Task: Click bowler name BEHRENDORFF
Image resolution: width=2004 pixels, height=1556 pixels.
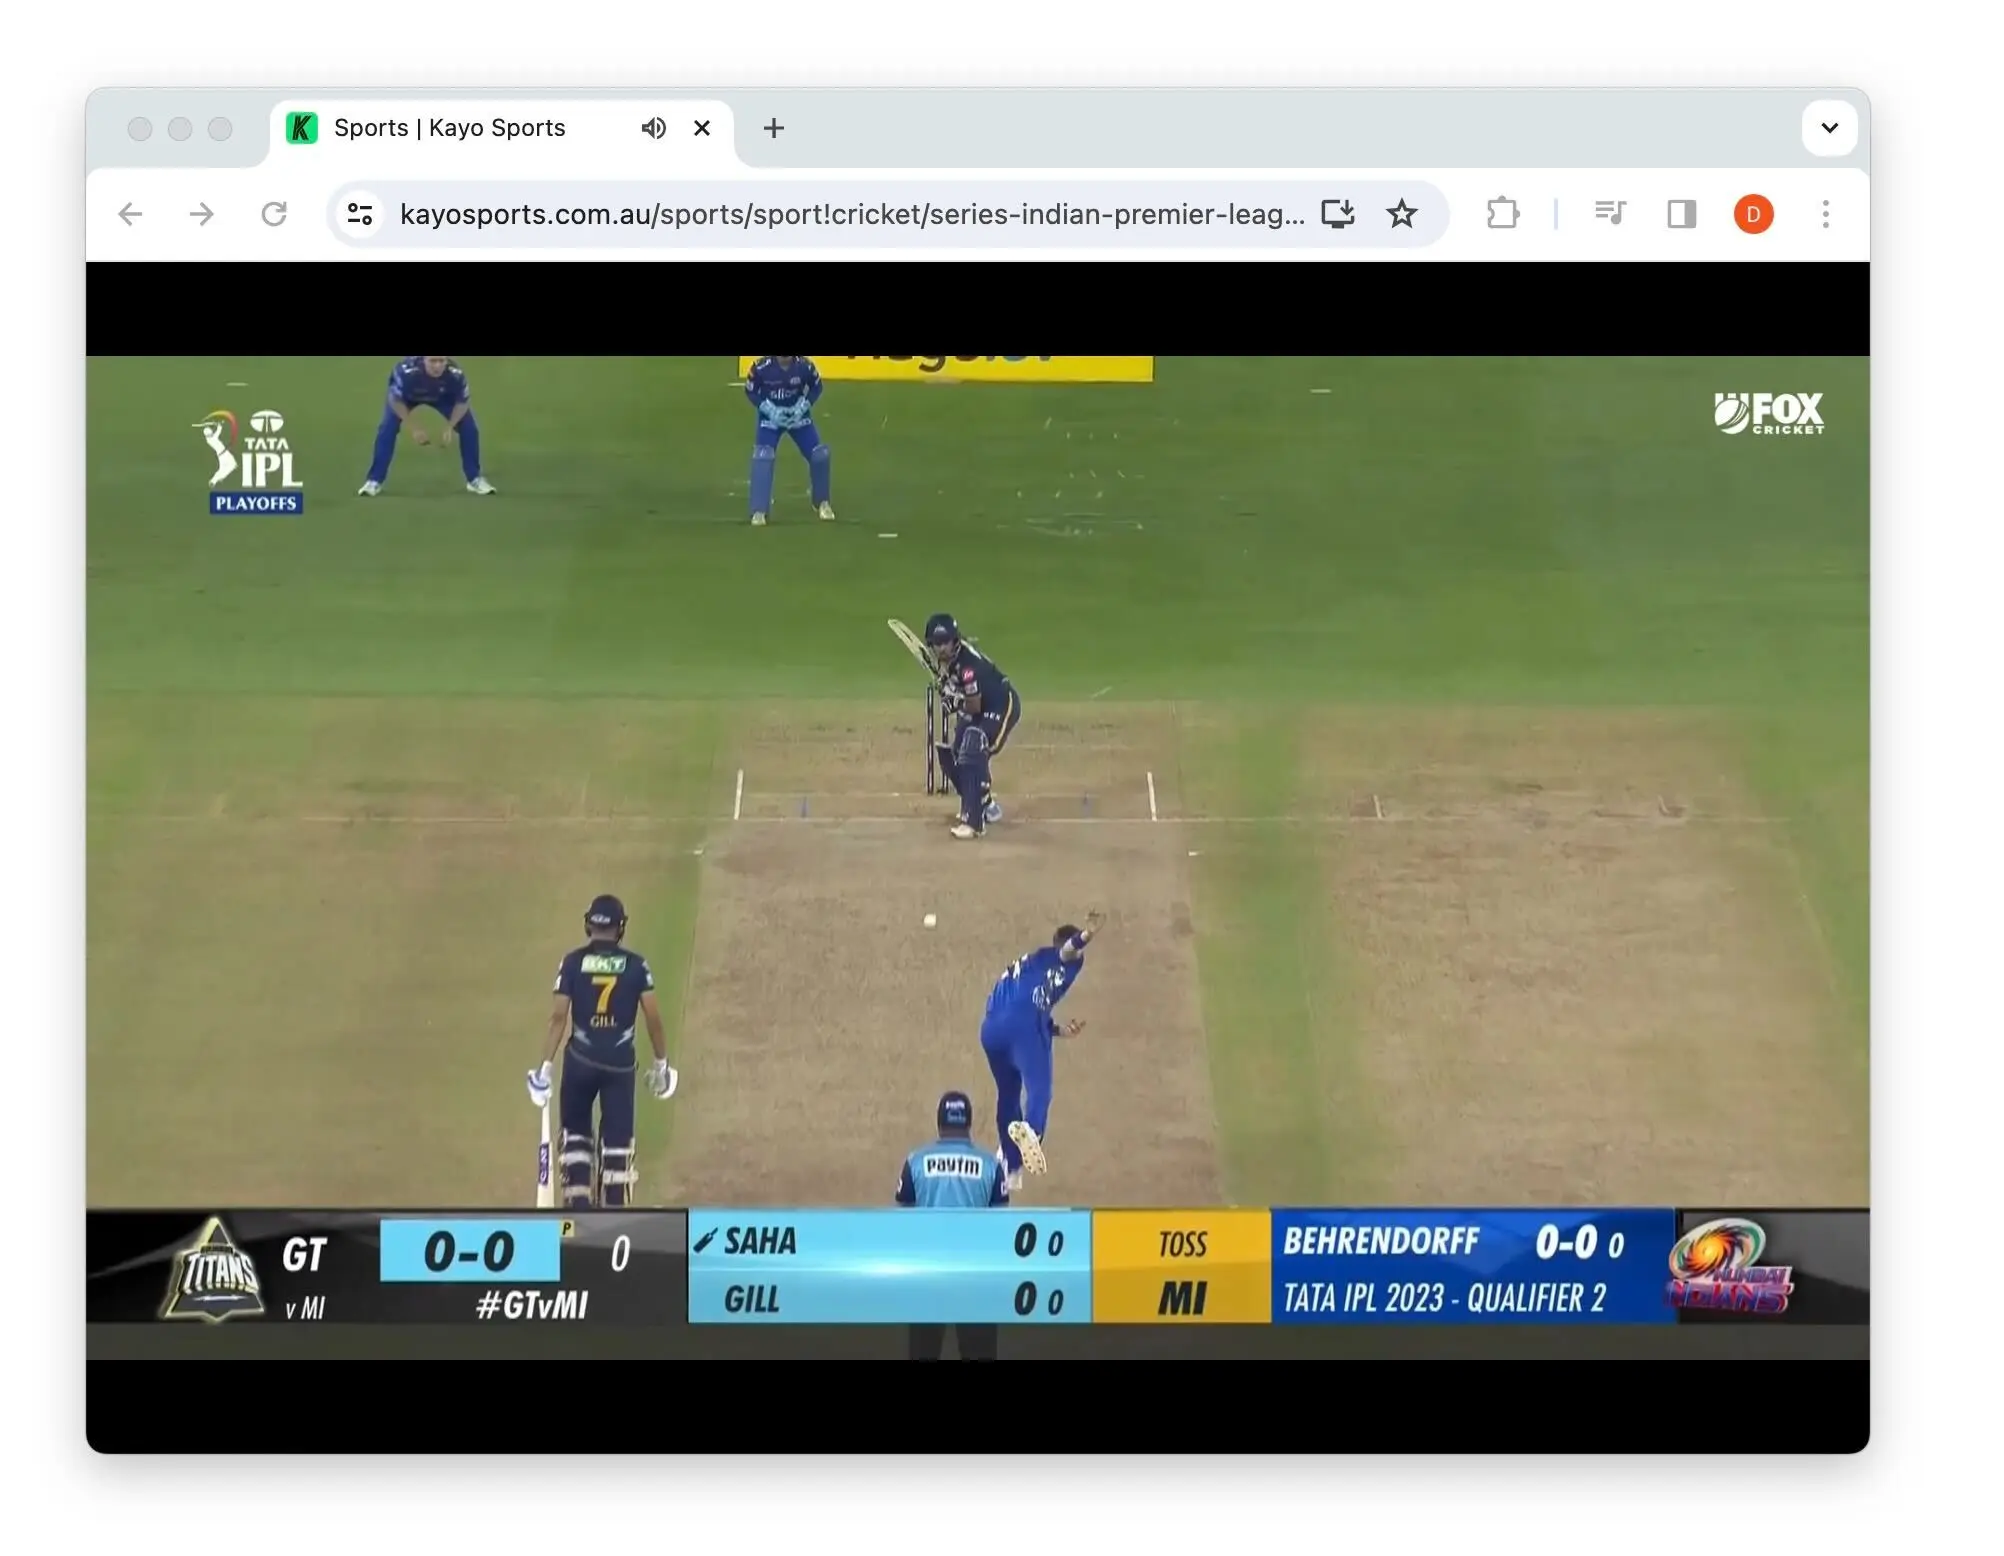Action: [x=1381, y=1241]
